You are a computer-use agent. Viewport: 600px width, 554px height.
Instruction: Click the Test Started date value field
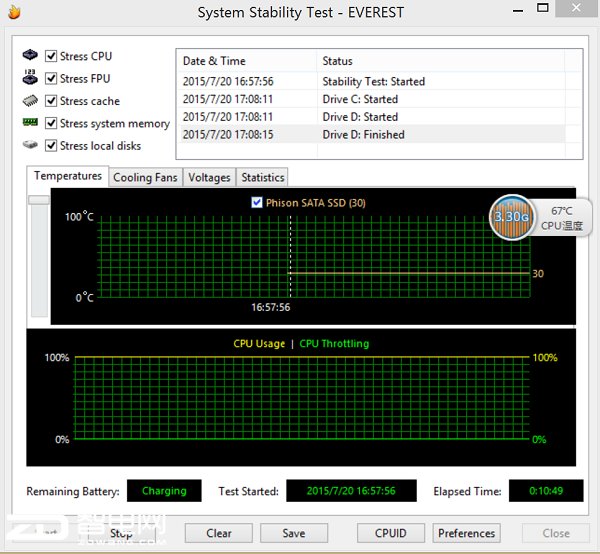pos(351,490)
